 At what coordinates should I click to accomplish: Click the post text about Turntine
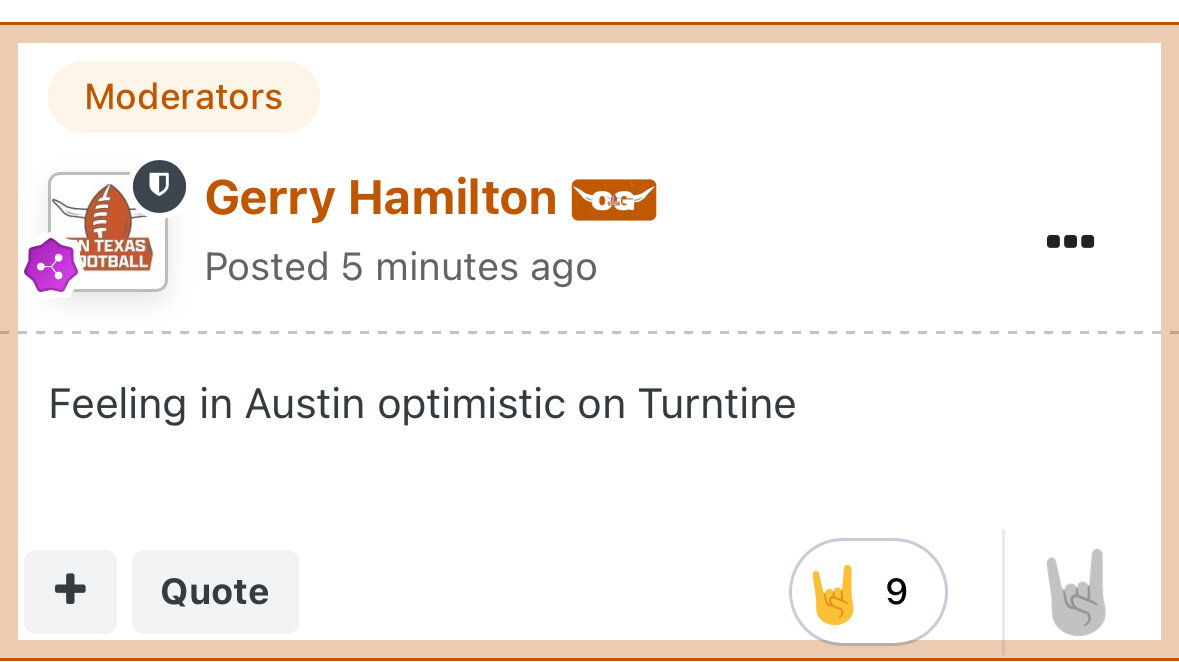pyautogui.click(x=422, y=404)
